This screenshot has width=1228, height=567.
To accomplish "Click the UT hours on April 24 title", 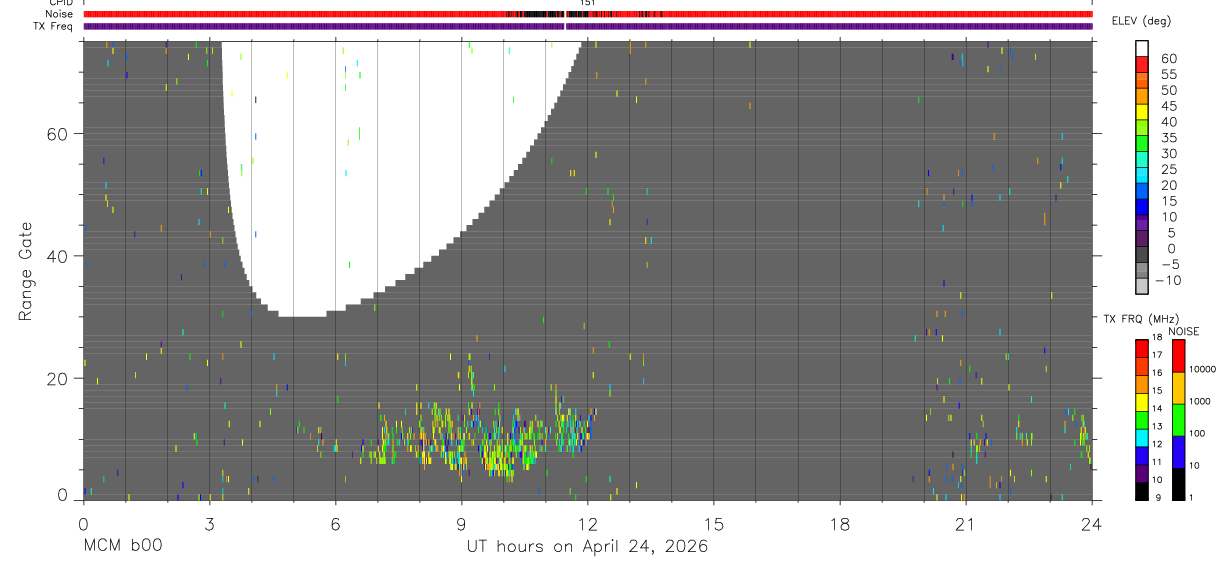I will point(587,547).
